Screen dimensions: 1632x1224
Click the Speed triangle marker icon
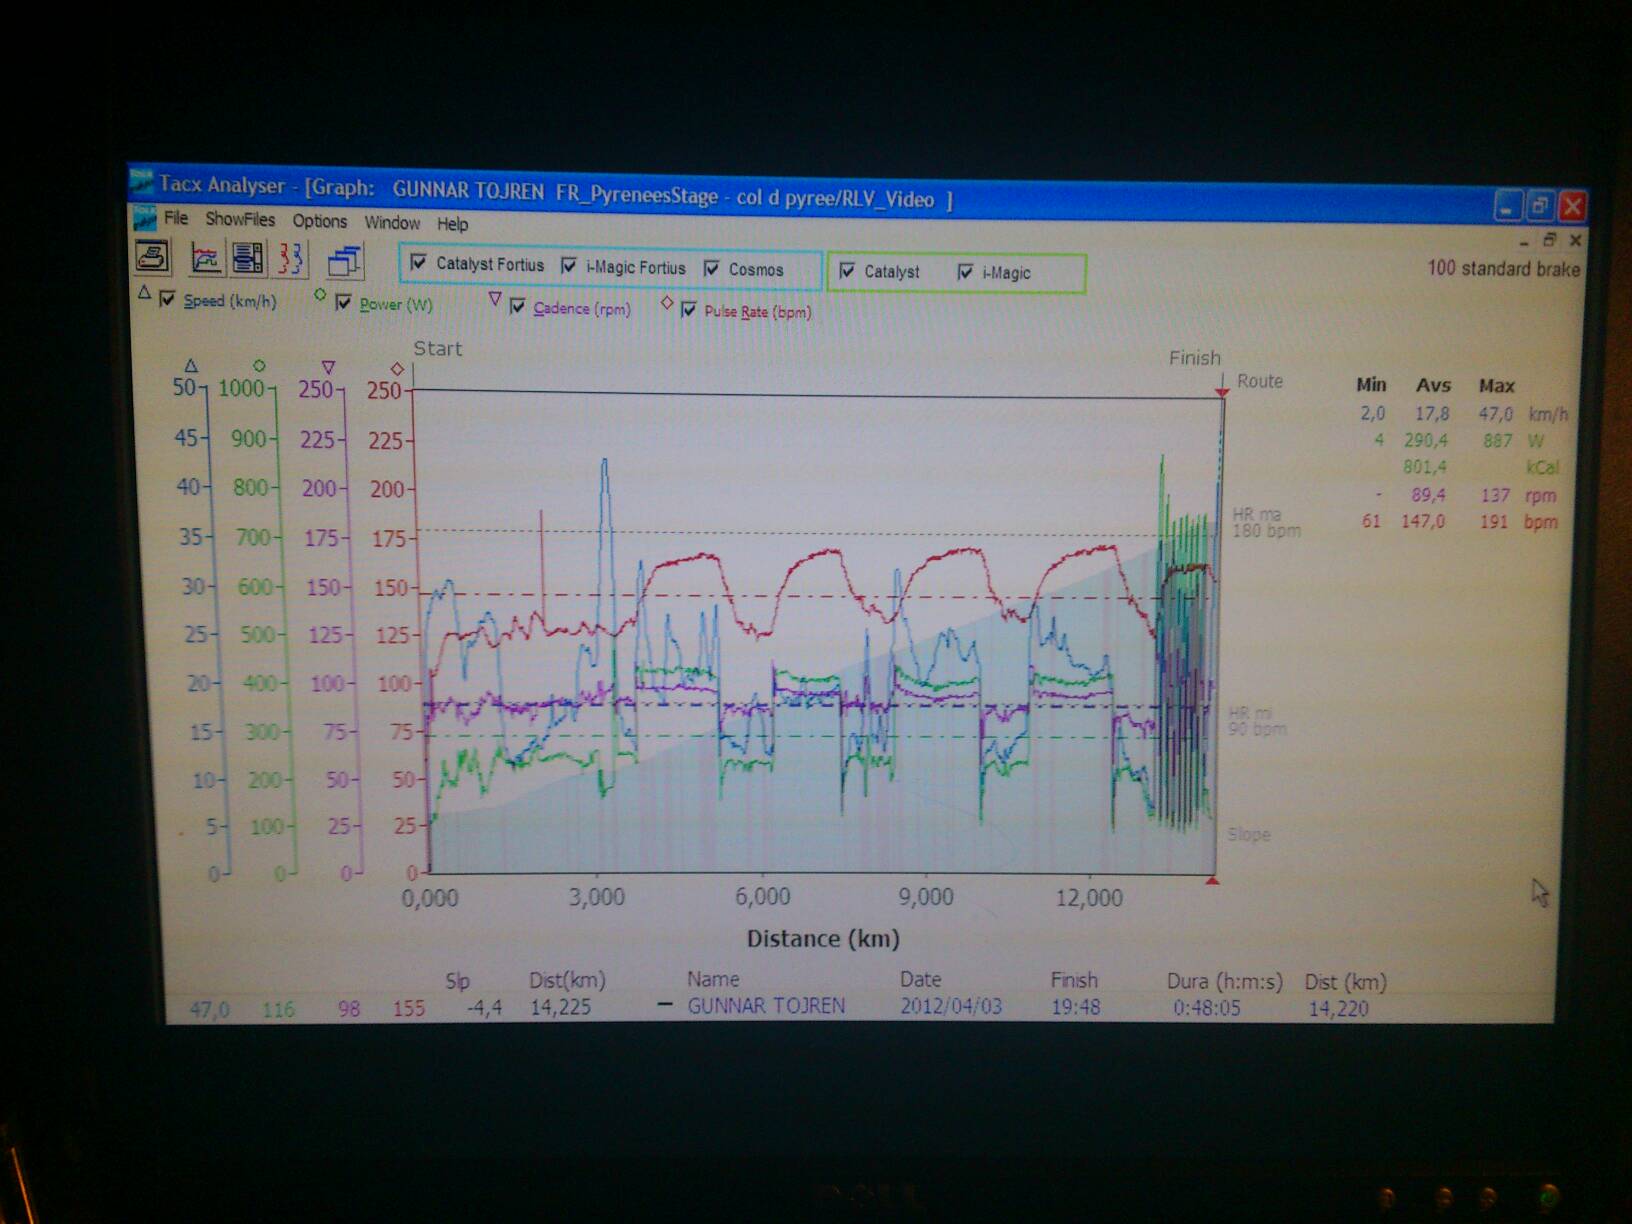144,293
